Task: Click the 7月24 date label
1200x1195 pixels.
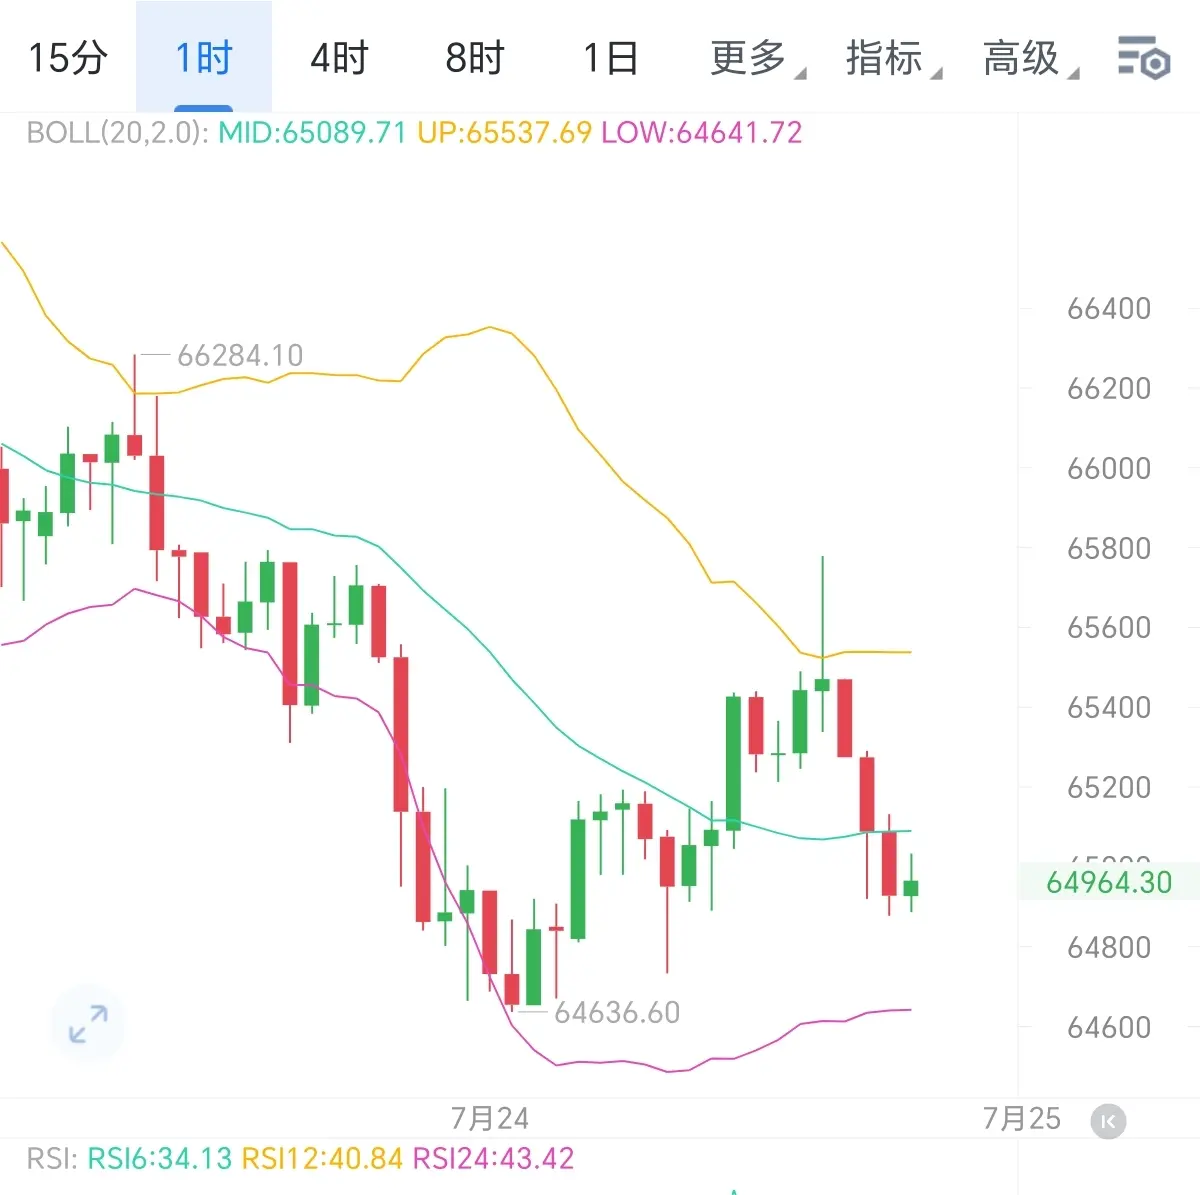Action: click(x=489, y=1118)
